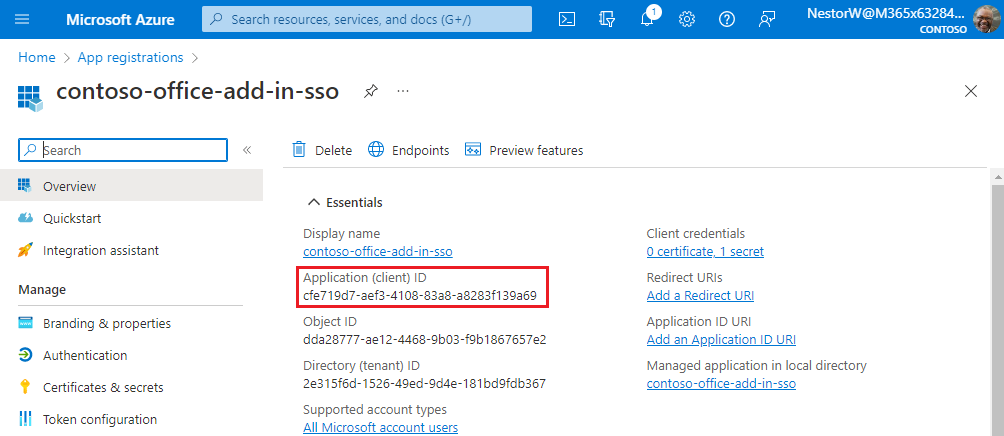Close the app registration blade
This screenshot has width=1004, height=436.
pyautogui.click(x=971, y=91)
